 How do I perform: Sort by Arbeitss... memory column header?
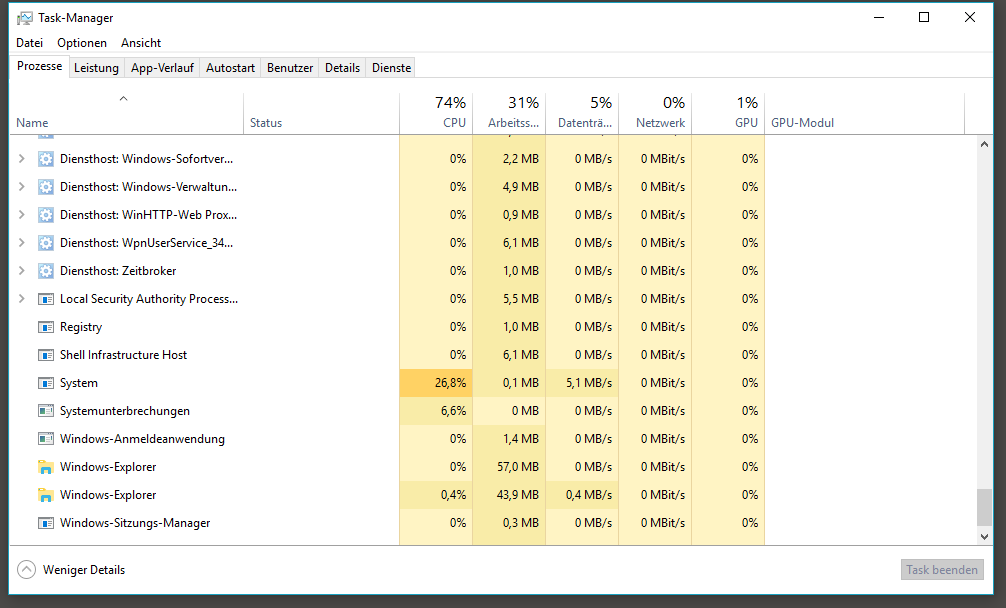509,114
